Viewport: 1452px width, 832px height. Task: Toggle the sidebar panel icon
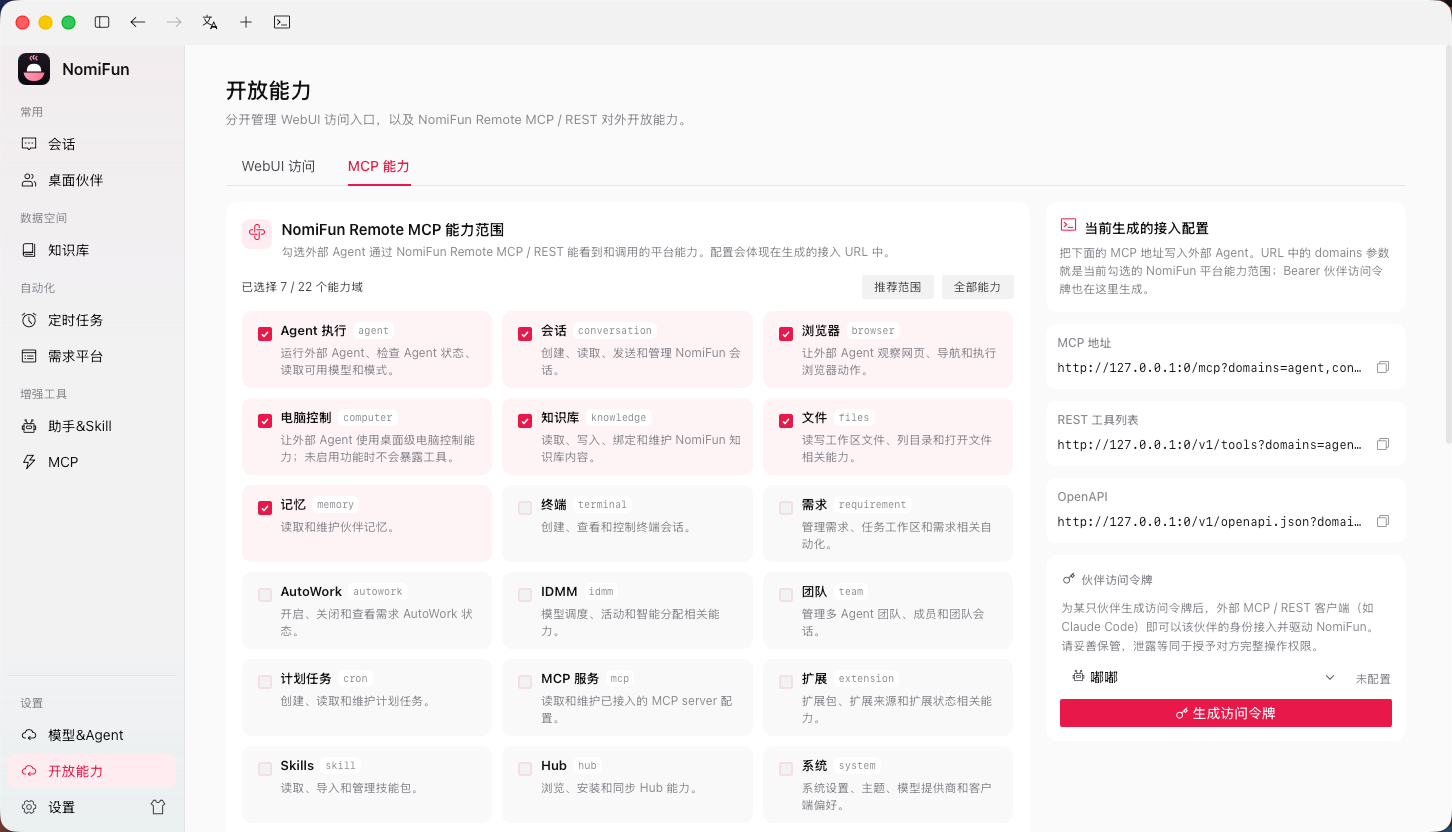102,22
